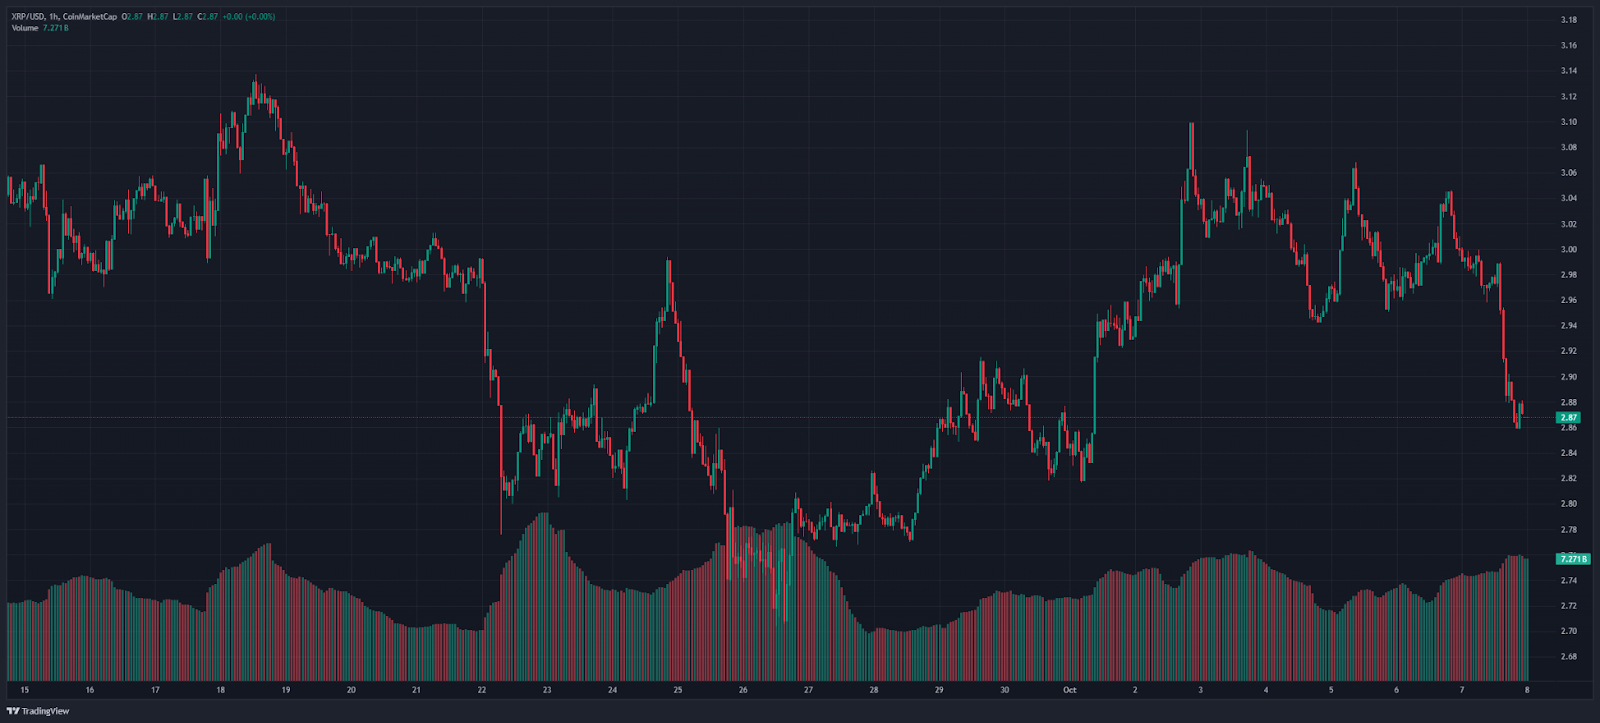This screenshot has width=1600, height=723.
Task: Click the date 15 on time axis
Action: click(x=25, y=690)
